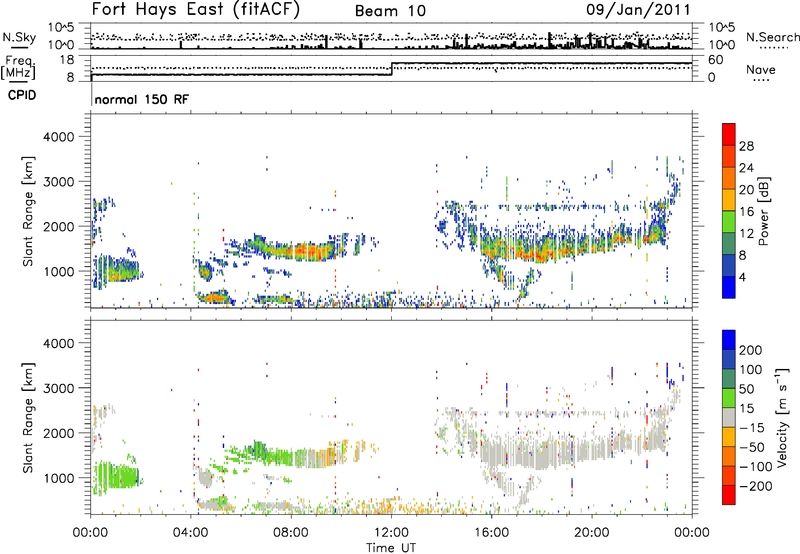Click "Slant Range [km]" label of velocity panel

(28, 417)
